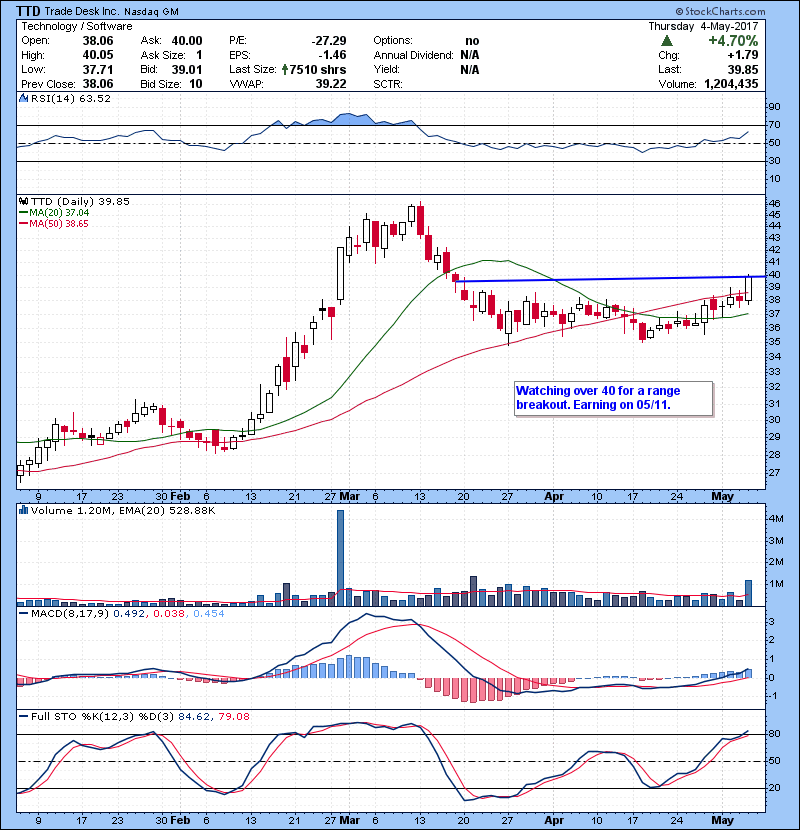
Task: Click the P/E value -27.29
Action: coord(329,41)
